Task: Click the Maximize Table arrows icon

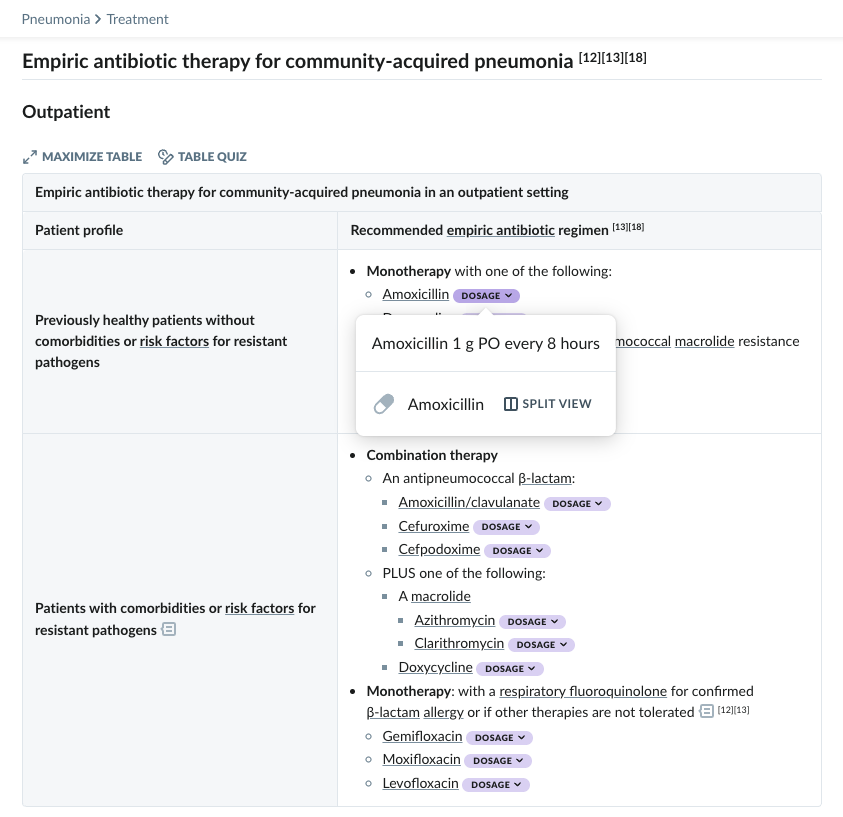Action: (x=30, y=157)
